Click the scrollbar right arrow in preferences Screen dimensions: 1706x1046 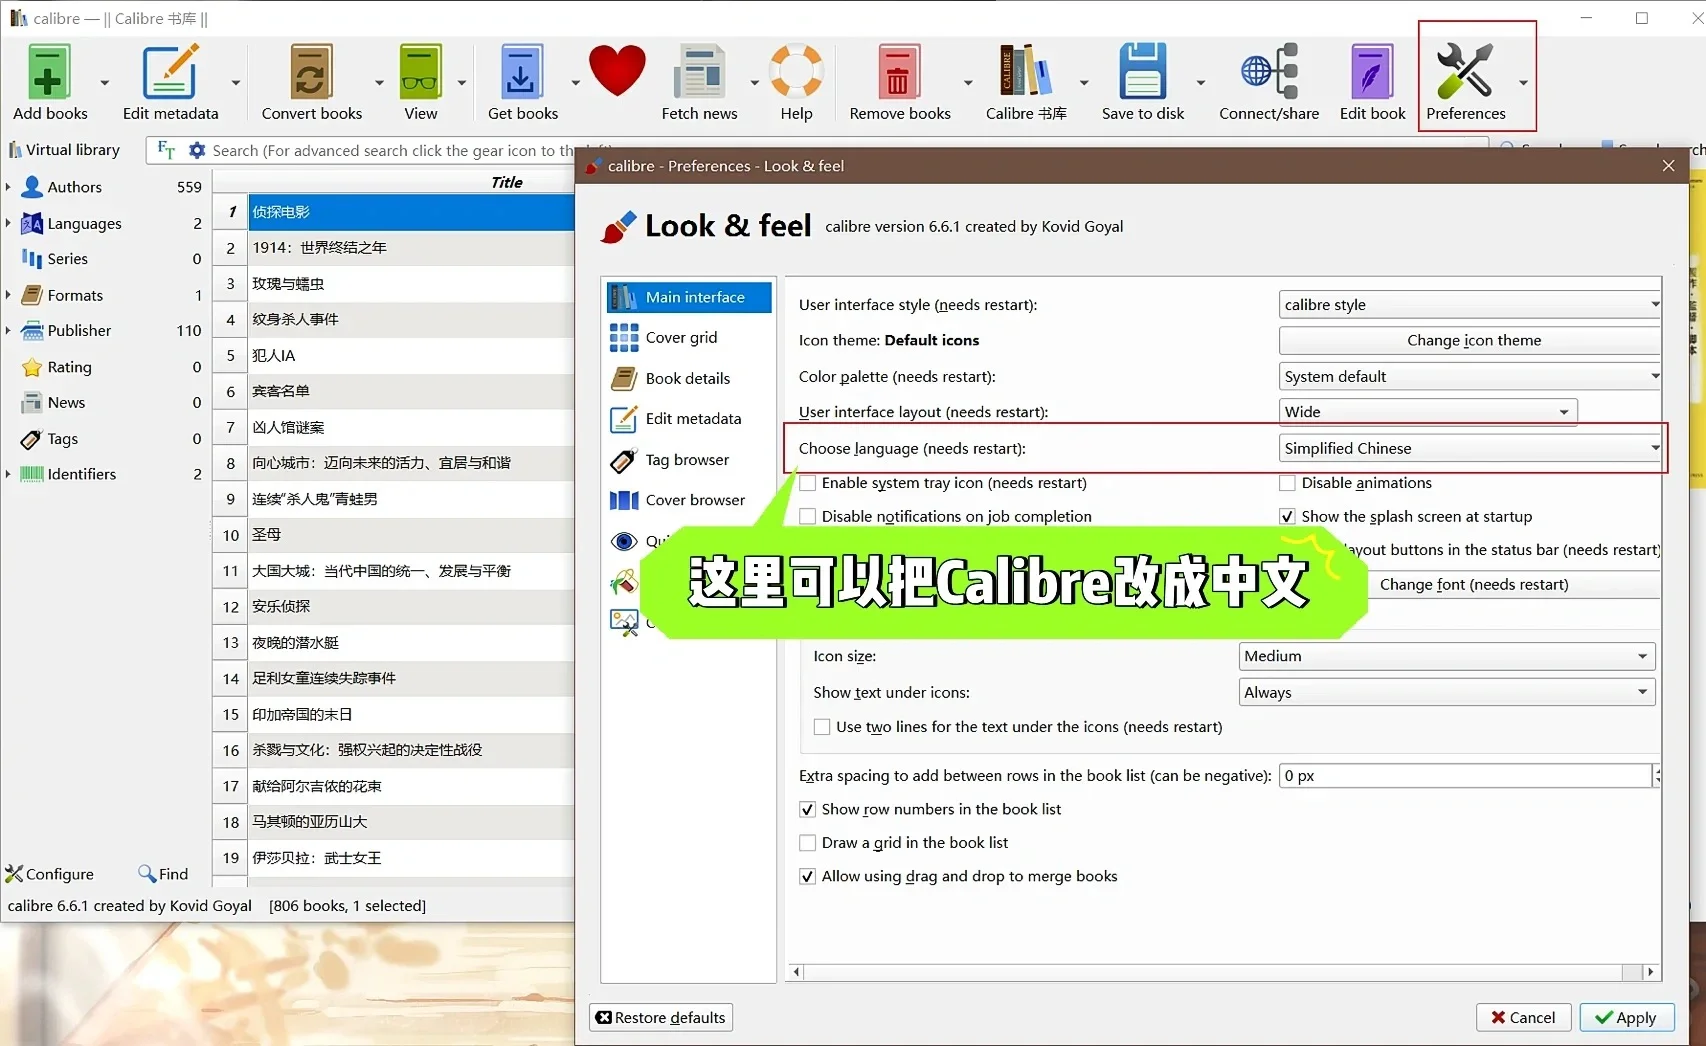1650,972
